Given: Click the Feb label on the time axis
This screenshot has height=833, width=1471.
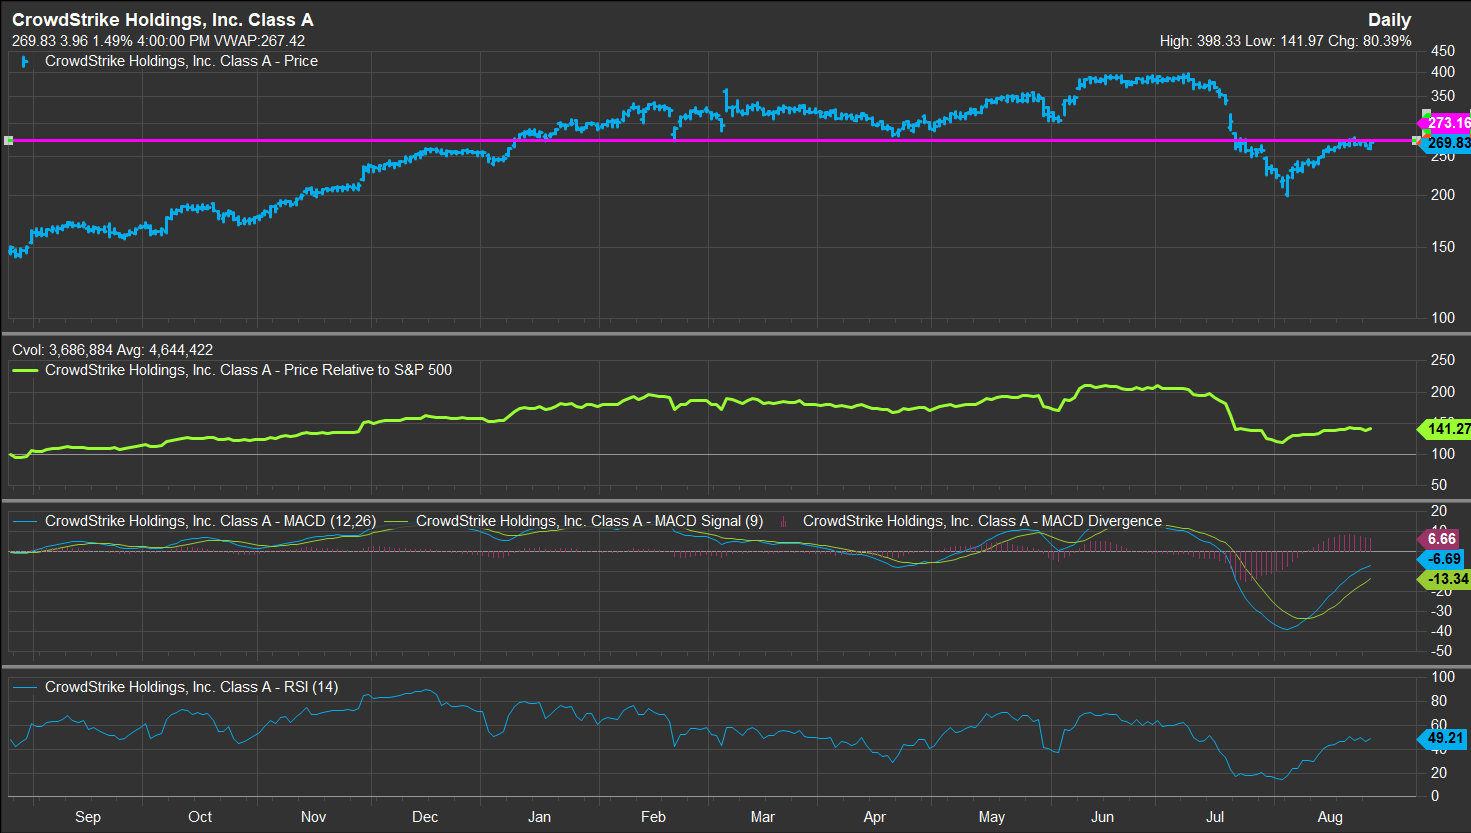Looking at the screenshot, I should [x=653, y=817].
